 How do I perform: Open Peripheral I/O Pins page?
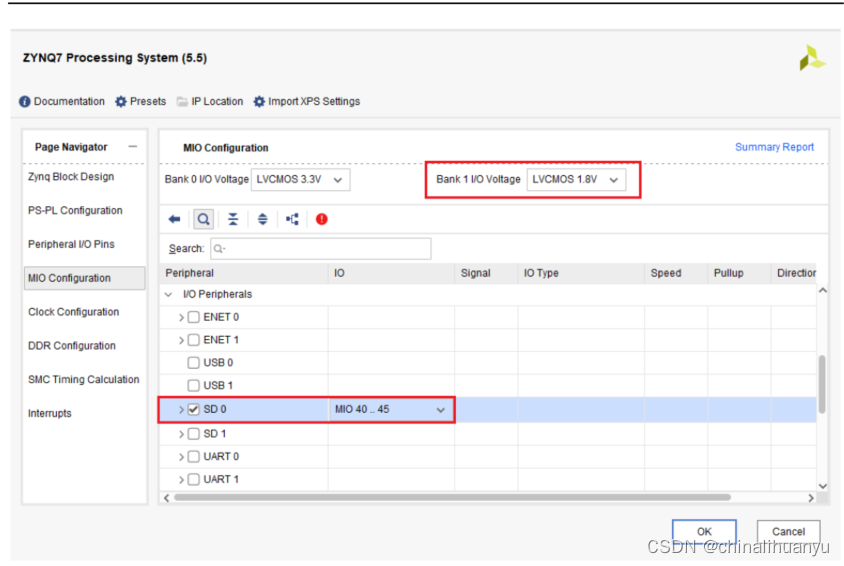click(71, 244)
